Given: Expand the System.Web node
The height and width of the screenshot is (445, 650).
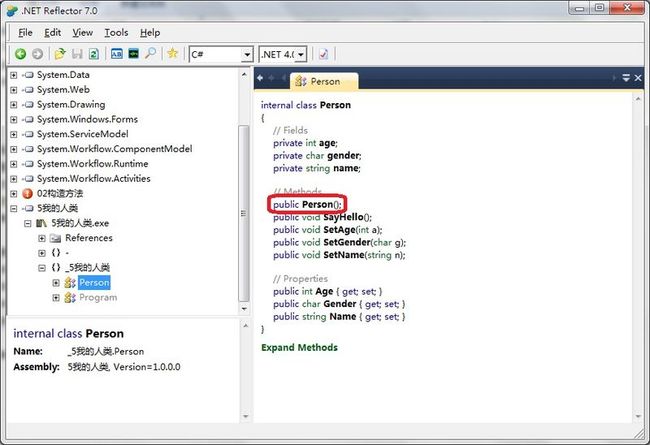Looking at the screenshot, I should point(14,90).
